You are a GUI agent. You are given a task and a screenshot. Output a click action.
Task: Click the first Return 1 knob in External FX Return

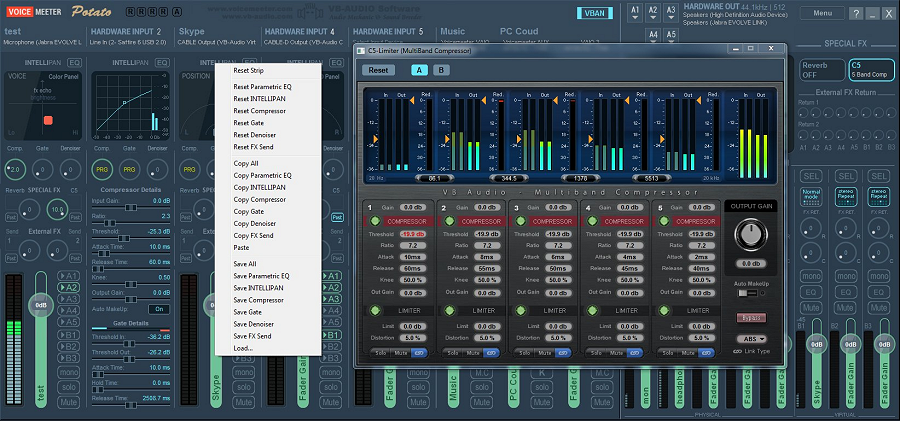click(x=804, y=112)
